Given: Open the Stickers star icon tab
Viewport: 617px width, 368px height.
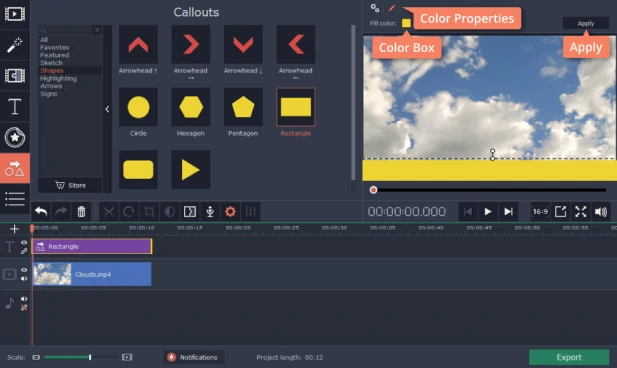Looking at the screenshot, I should pos(15,137).
